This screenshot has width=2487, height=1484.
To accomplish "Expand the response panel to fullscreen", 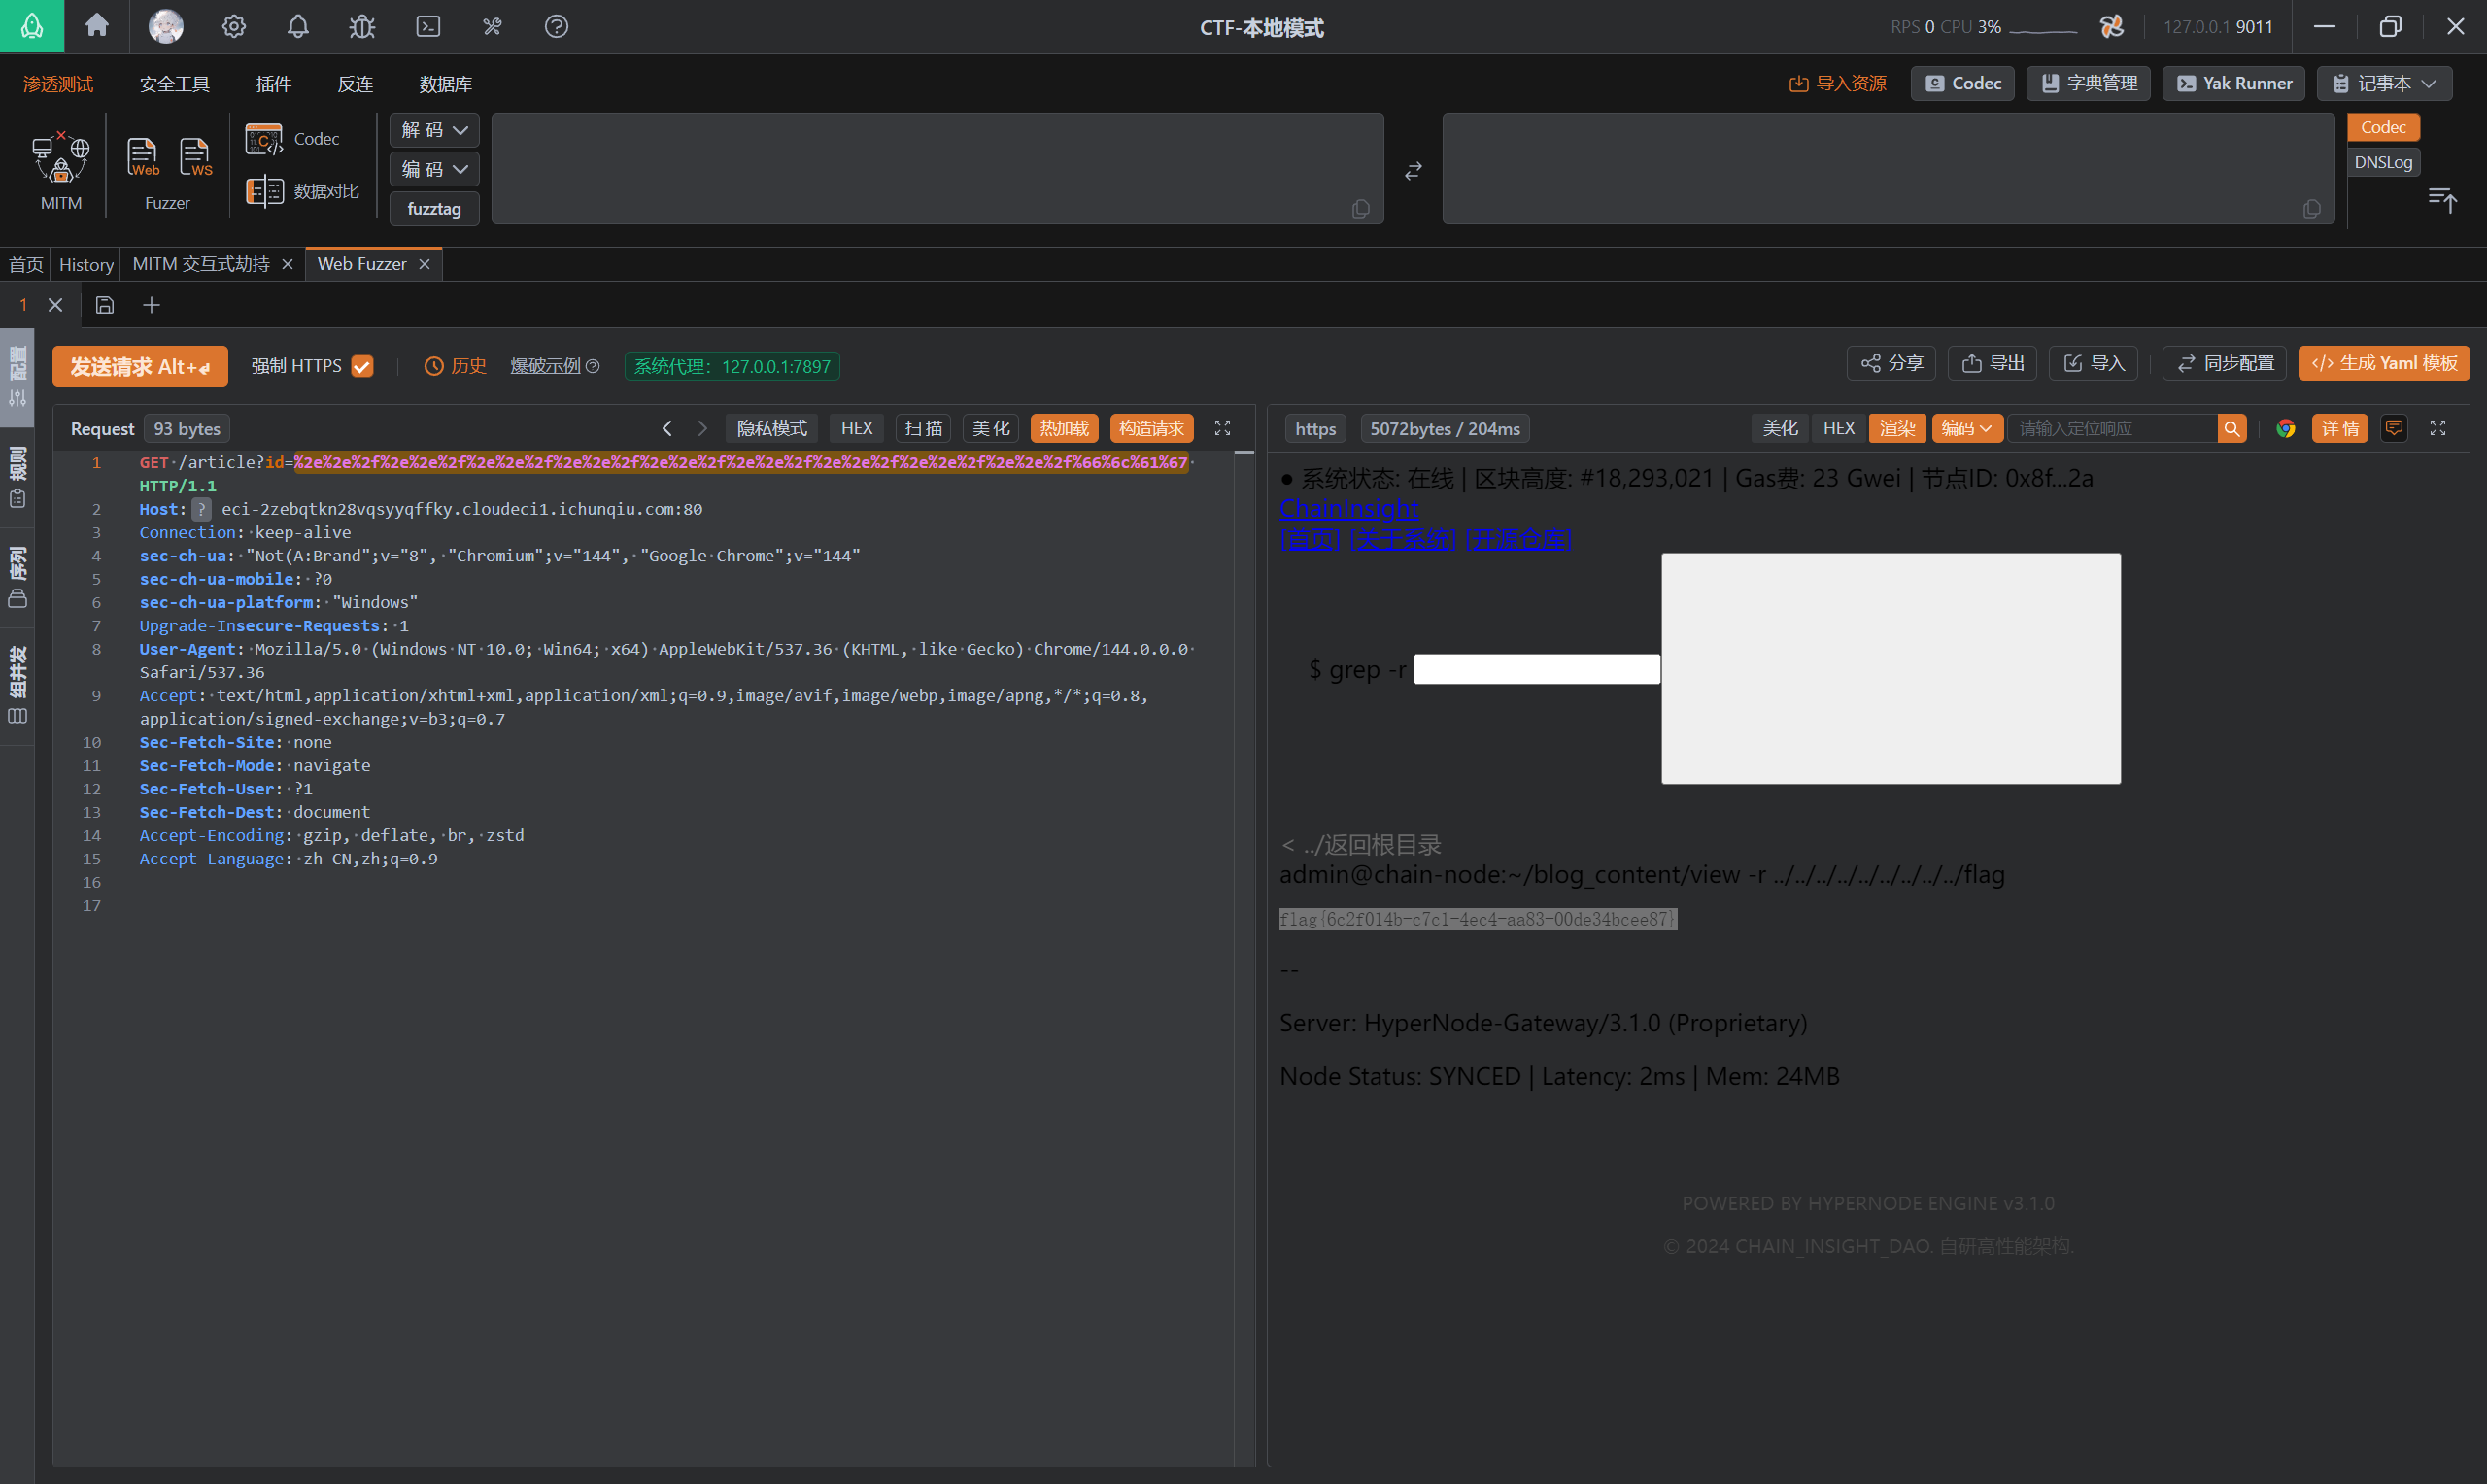I will click(x=2438, y=428).
